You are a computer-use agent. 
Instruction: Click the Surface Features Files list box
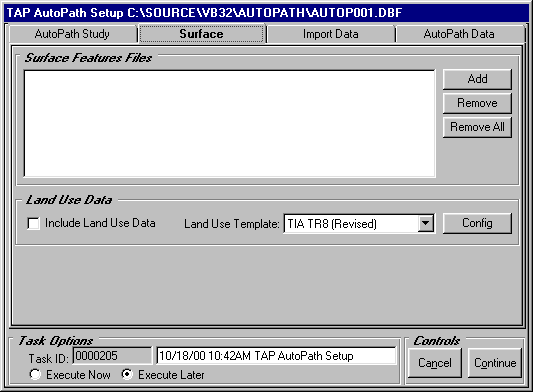230,124
